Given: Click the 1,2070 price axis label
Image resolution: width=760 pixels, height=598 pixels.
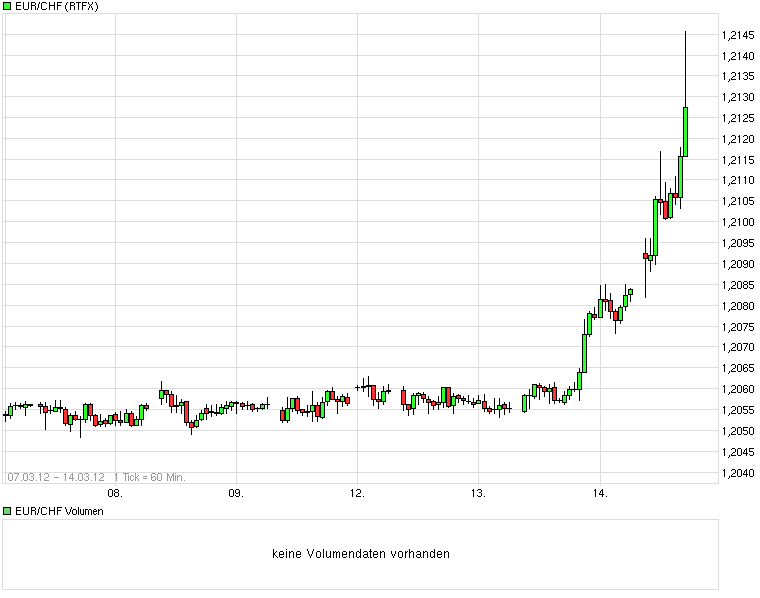Looking at the screenshot, I should [738, 347].
